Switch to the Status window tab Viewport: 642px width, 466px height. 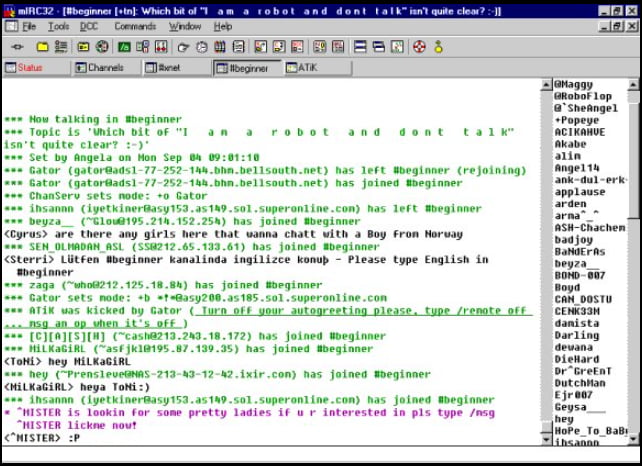[30, 68]
